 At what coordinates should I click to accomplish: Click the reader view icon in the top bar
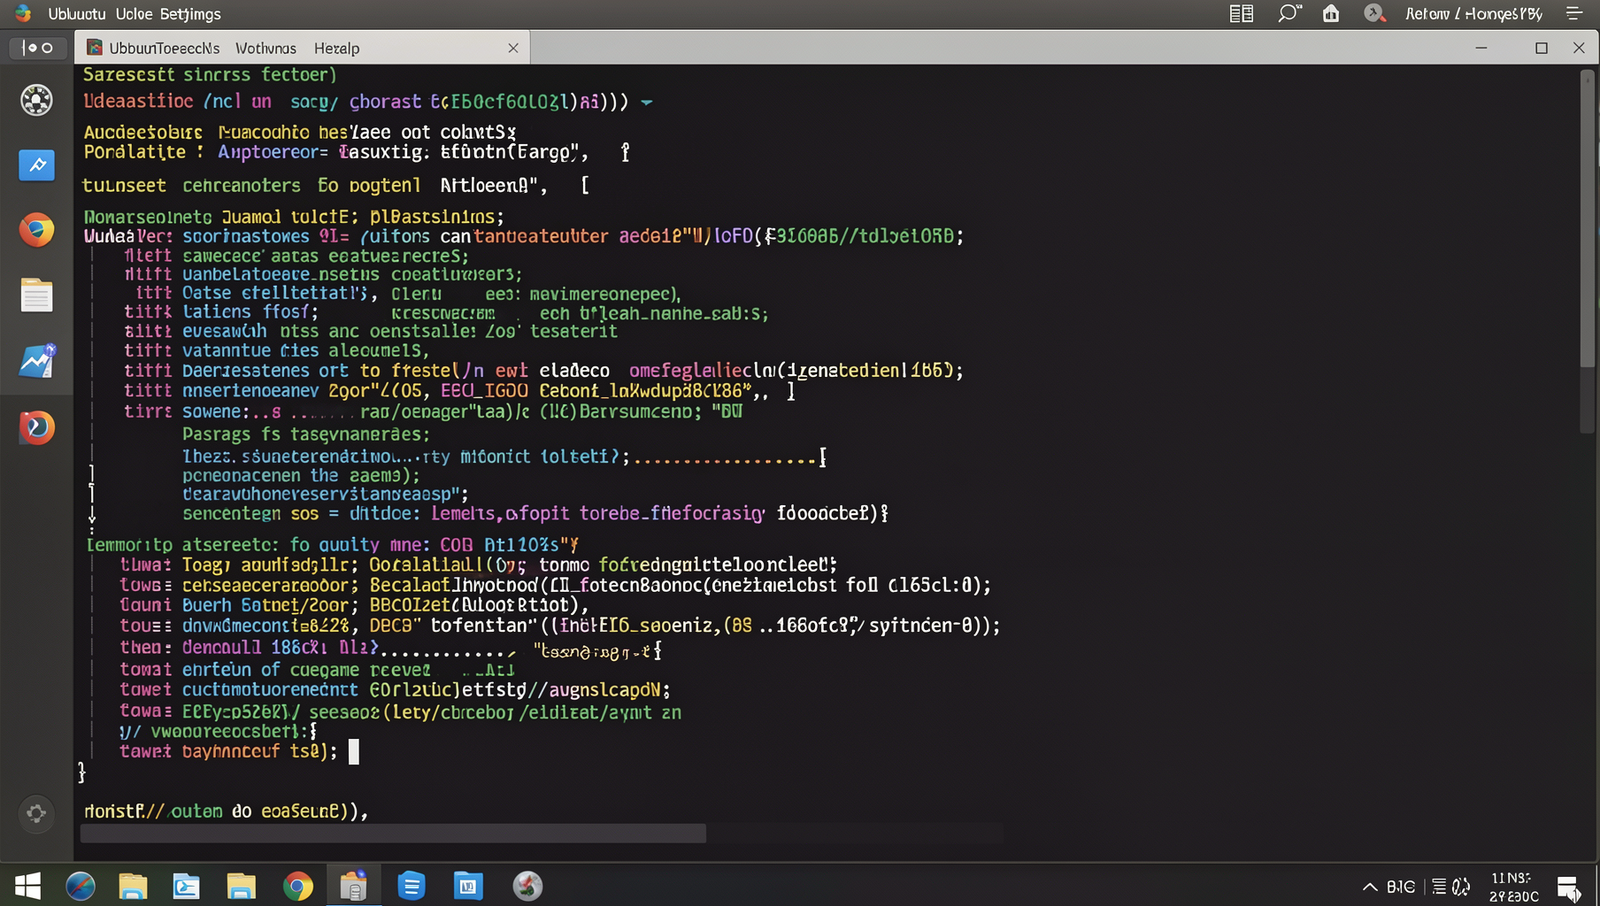point(1241,14)
